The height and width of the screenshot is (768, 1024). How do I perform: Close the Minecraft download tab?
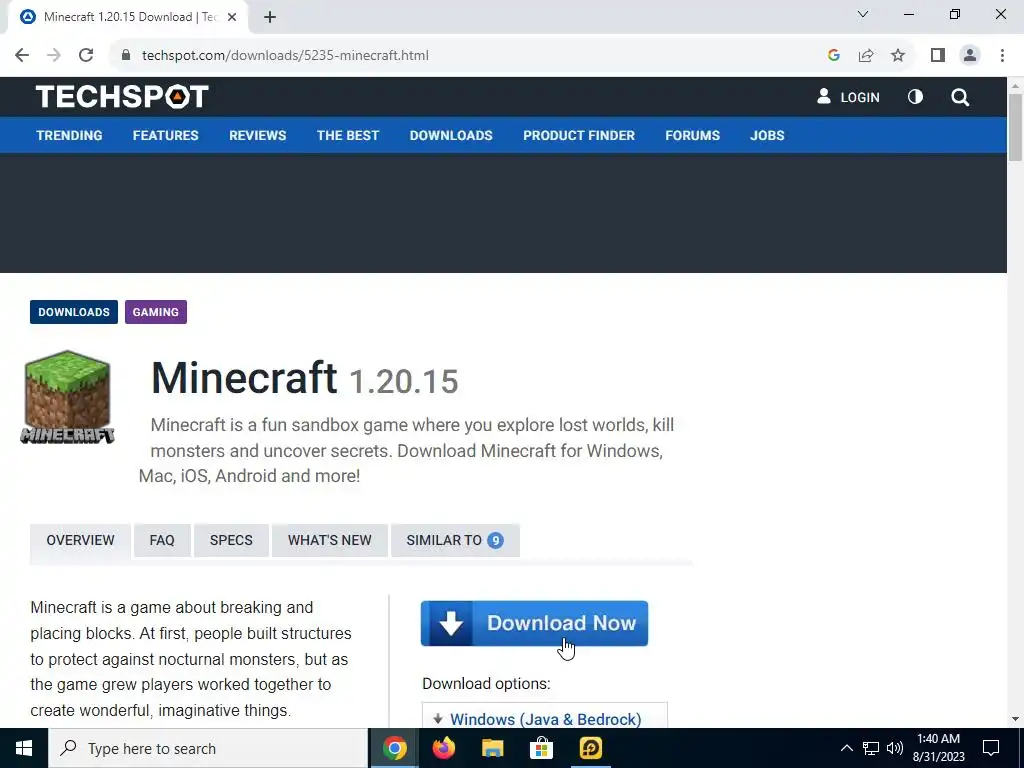click(232, 18)
